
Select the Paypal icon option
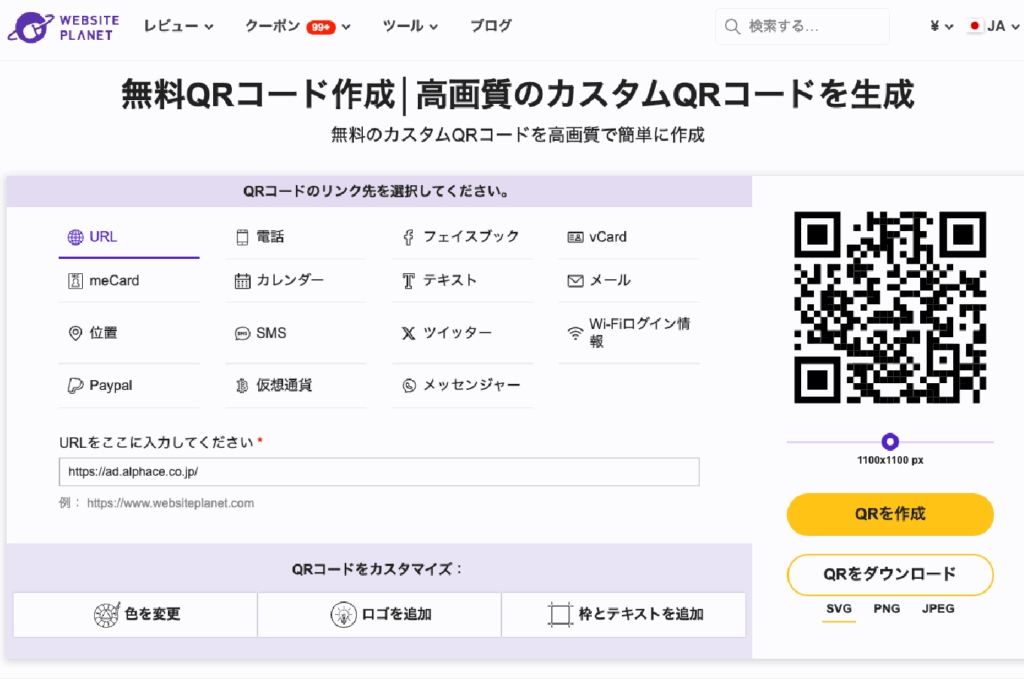pyautogui.click(x=75, y=386)
